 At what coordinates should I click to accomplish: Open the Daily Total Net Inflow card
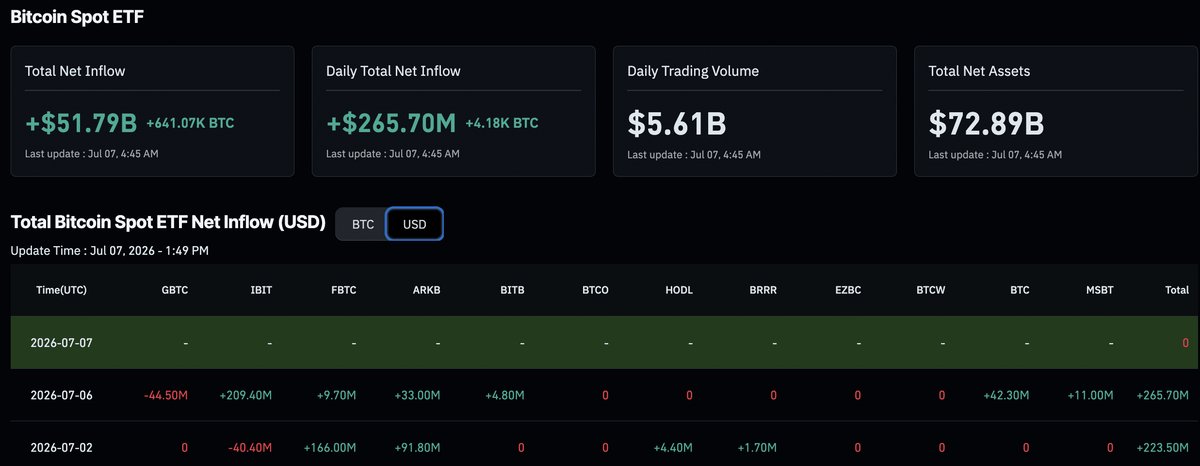tap(454, 111)
